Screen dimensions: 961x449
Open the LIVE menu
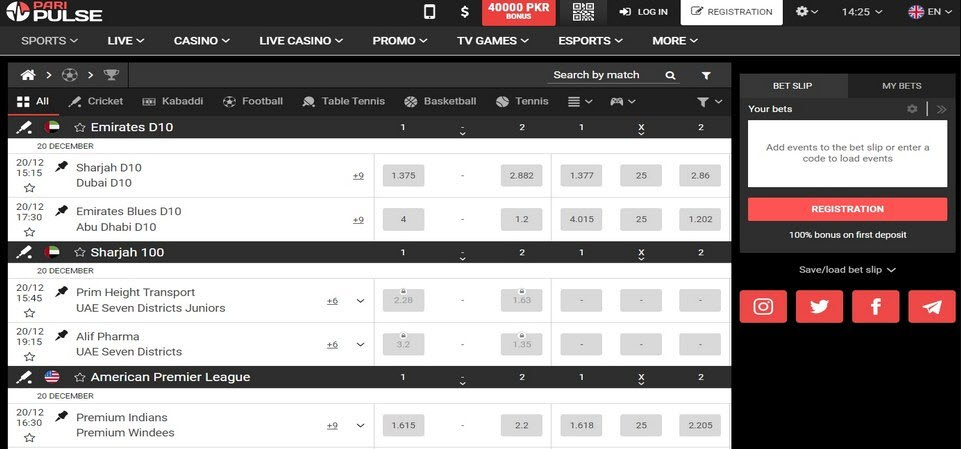126,40
